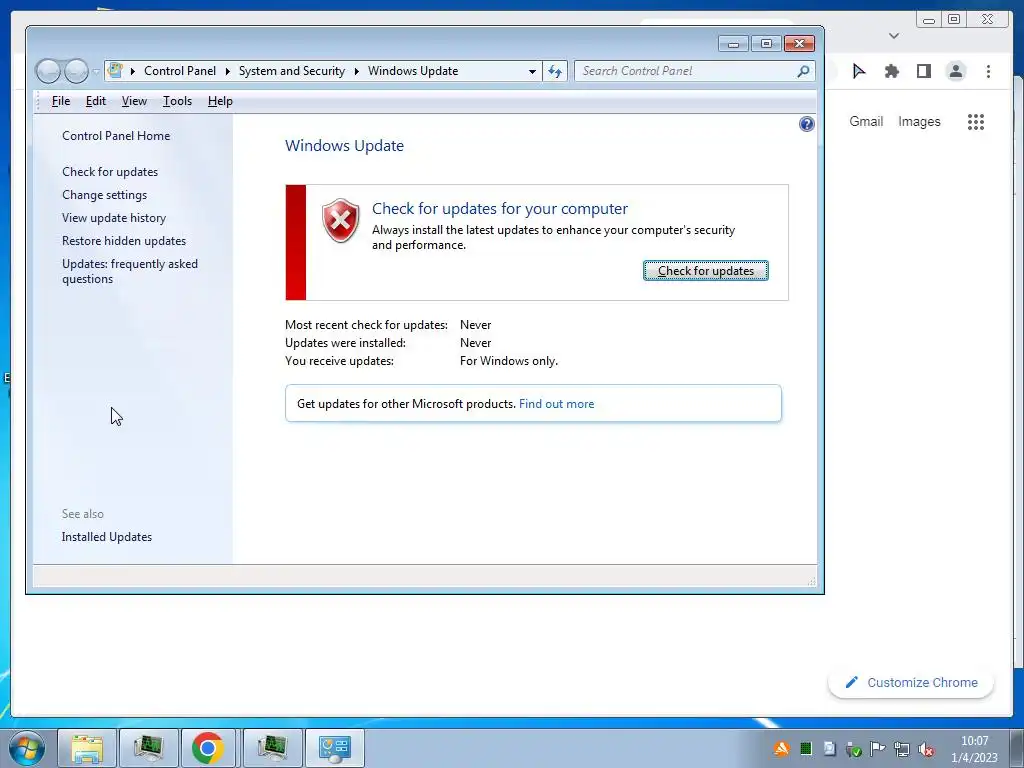Open Check for updates in left sidebar

pyautogui.click(x=110, y=172)
